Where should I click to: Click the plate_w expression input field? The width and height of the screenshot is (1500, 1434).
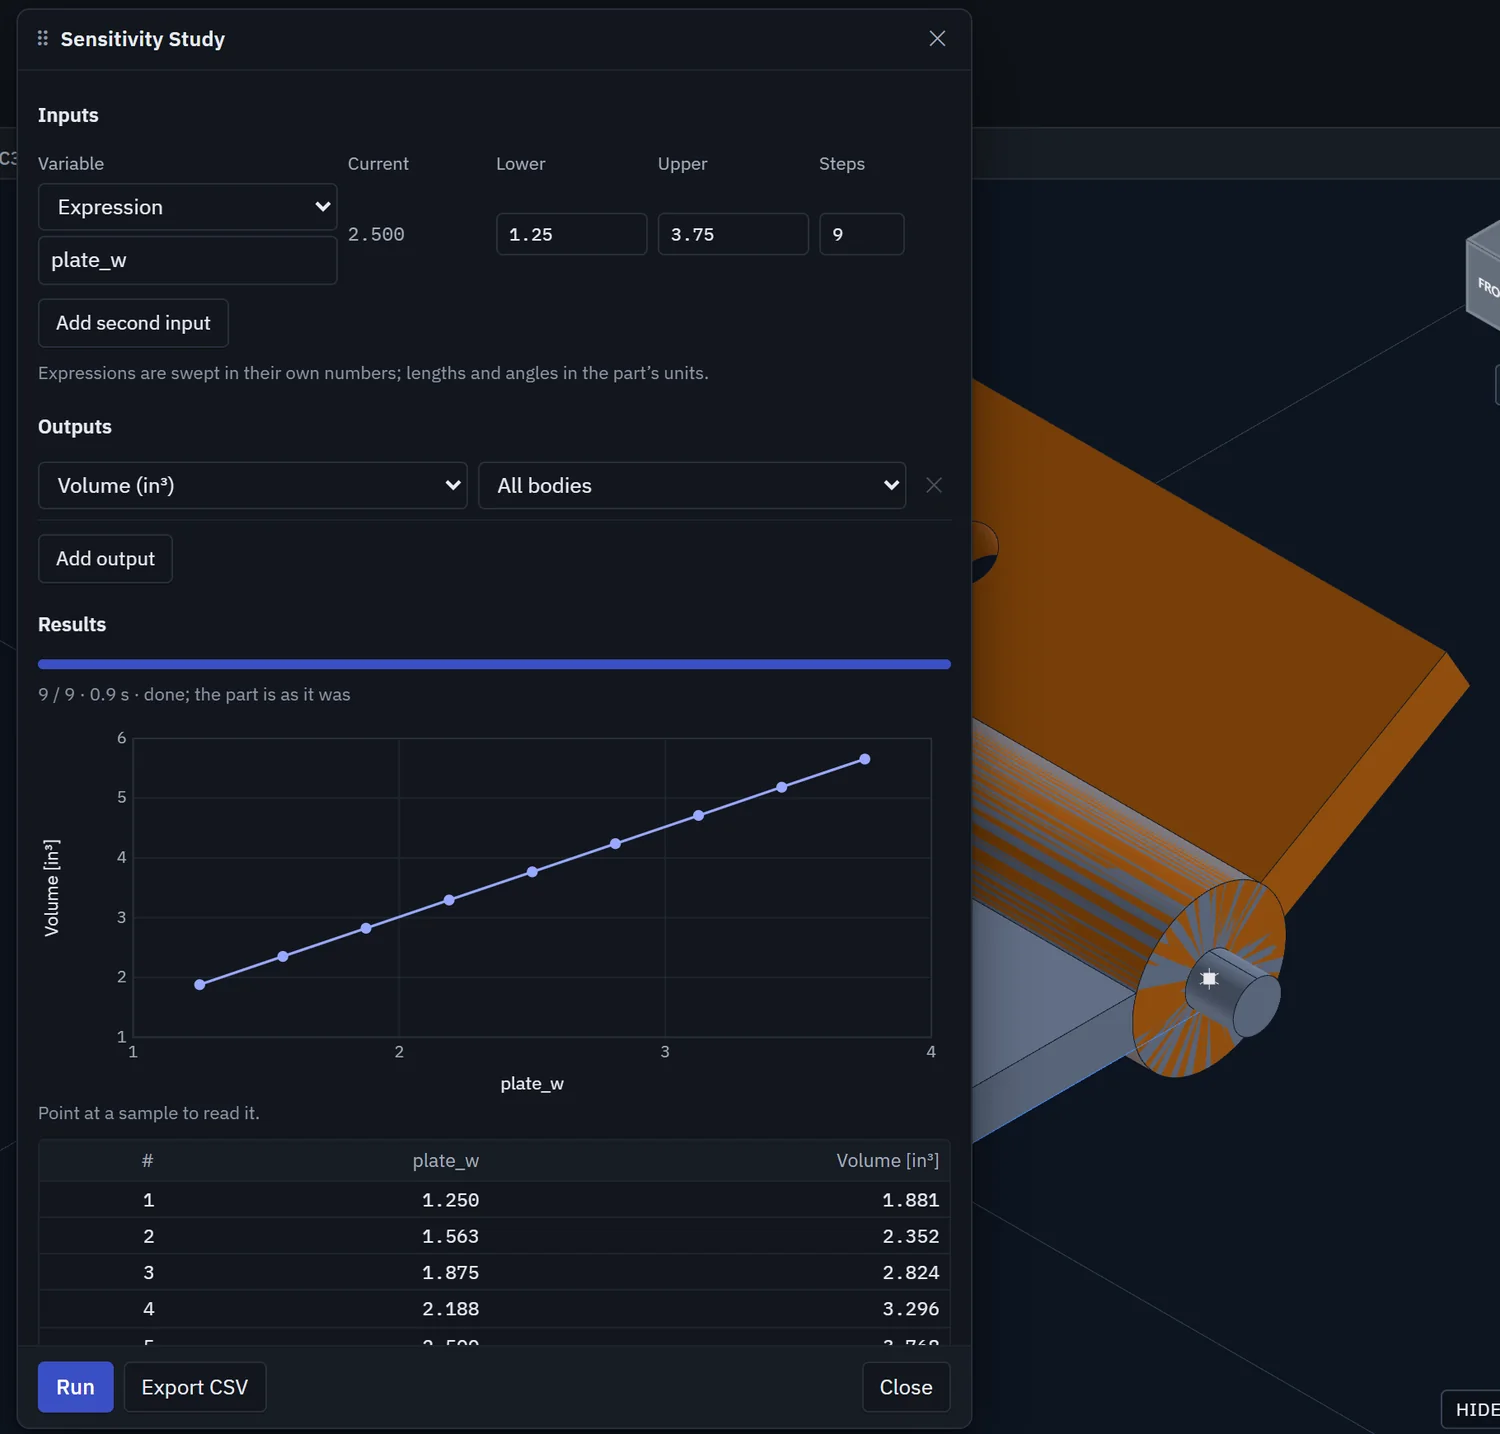pyautogui.click(x=187, y=260)
